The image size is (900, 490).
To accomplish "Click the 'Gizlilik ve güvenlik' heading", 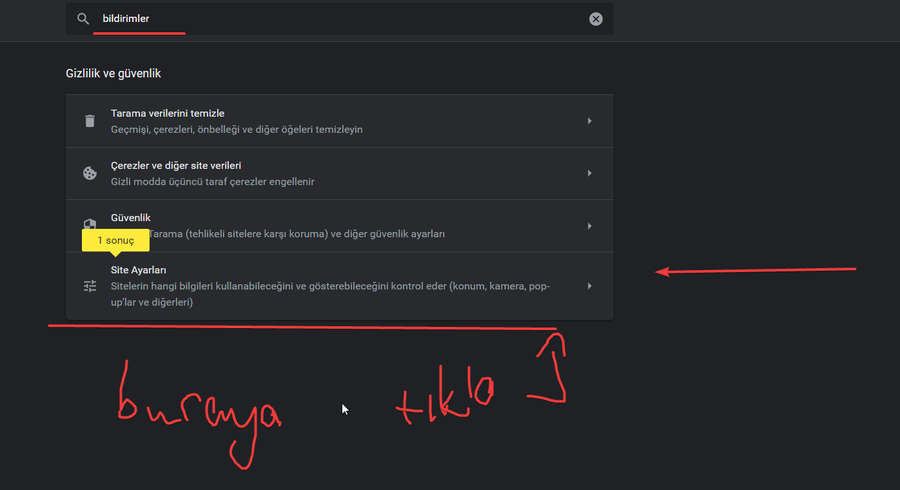I will click(x=113, y=74).
